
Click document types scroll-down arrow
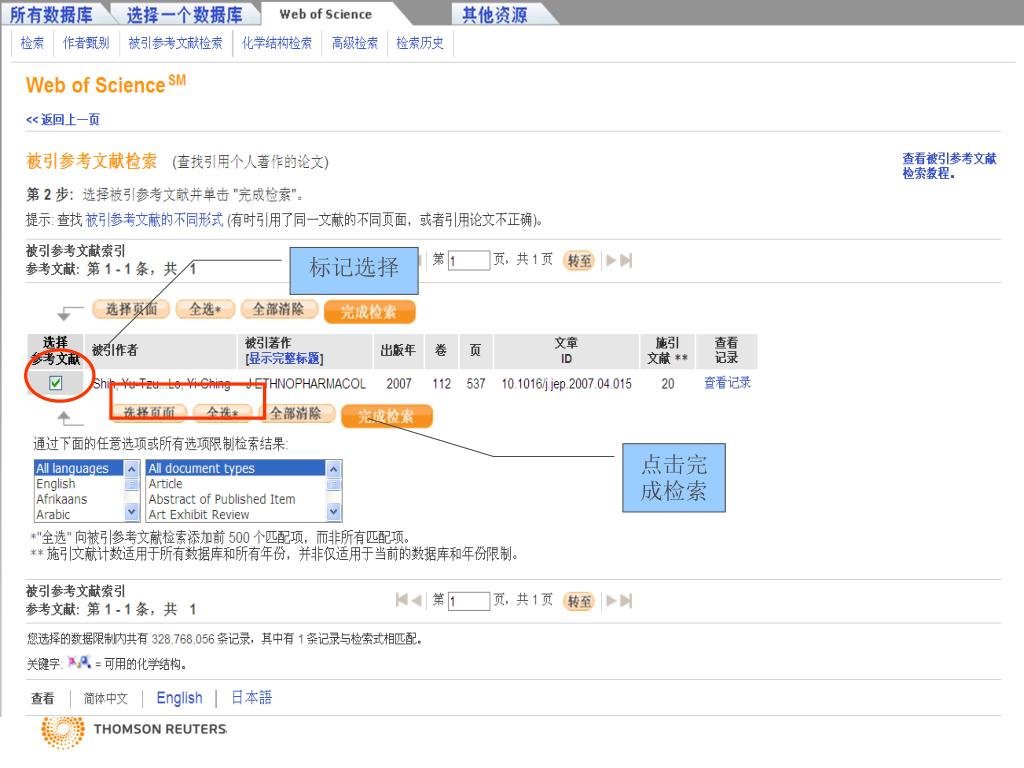334,513
